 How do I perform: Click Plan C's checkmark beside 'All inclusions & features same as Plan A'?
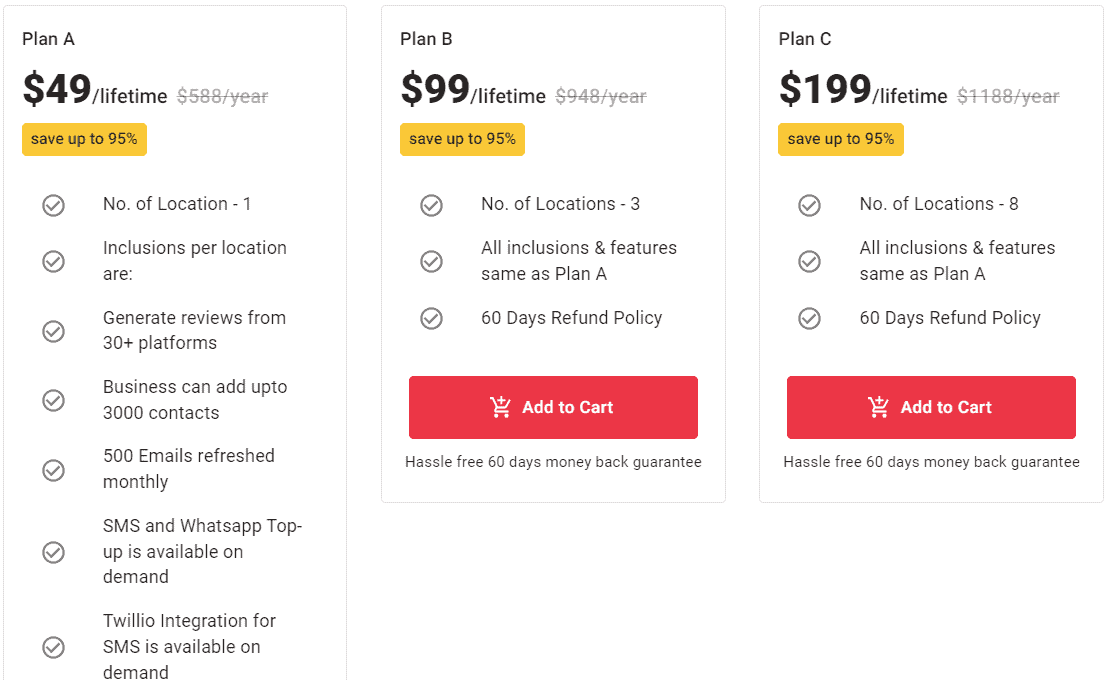pyautogui.click(x=809, y=261)
